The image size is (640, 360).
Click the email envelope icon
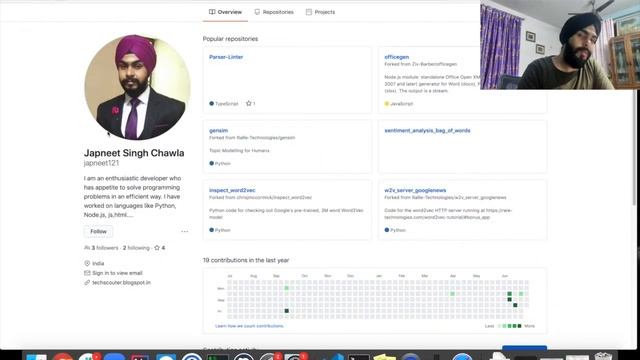87,273
